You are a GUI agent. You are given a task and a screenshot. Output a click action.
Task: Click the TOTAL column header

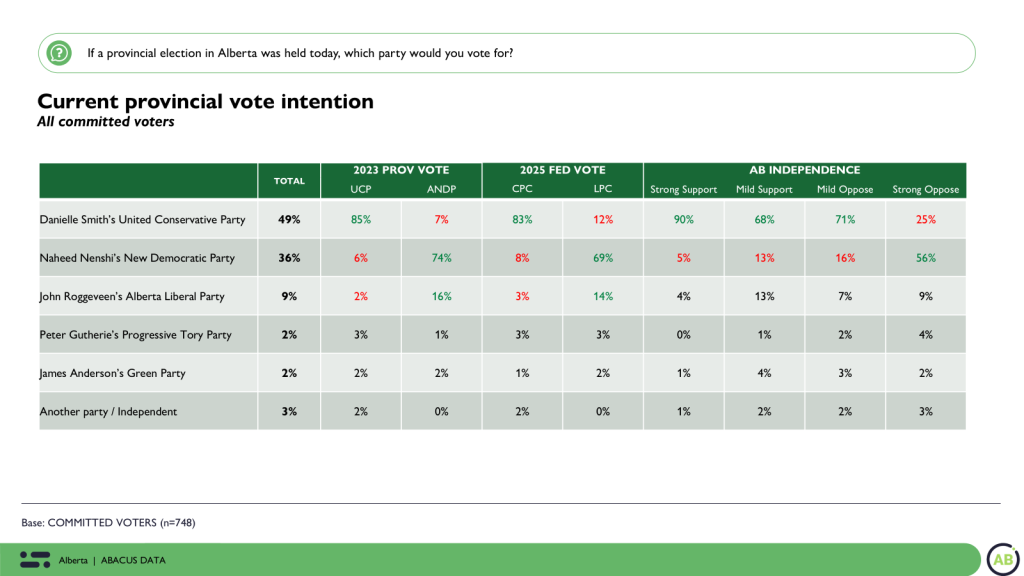point(289,181)
